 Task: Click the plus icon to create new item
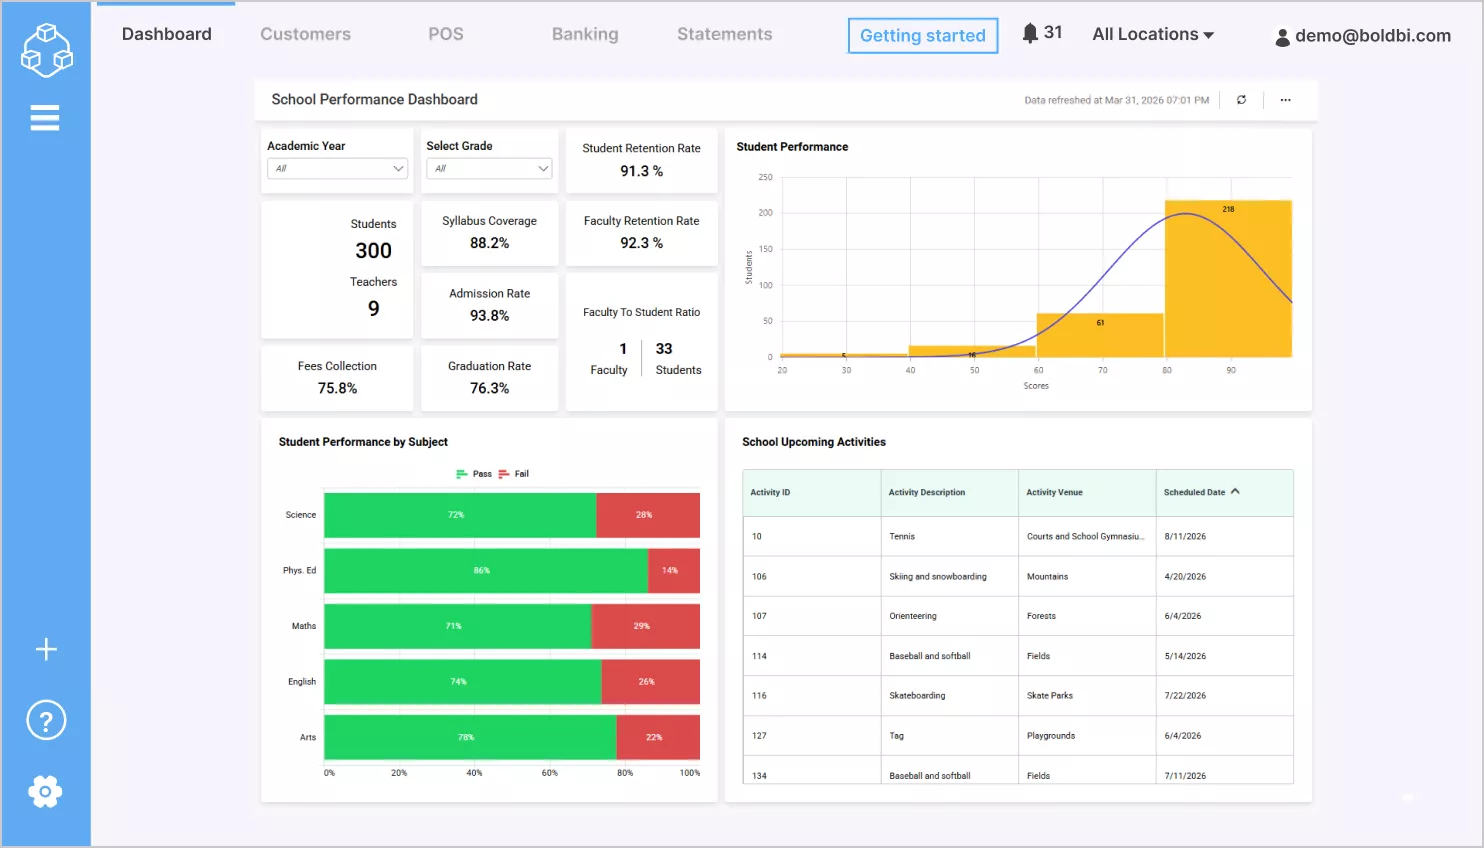[x=45, y=649]
